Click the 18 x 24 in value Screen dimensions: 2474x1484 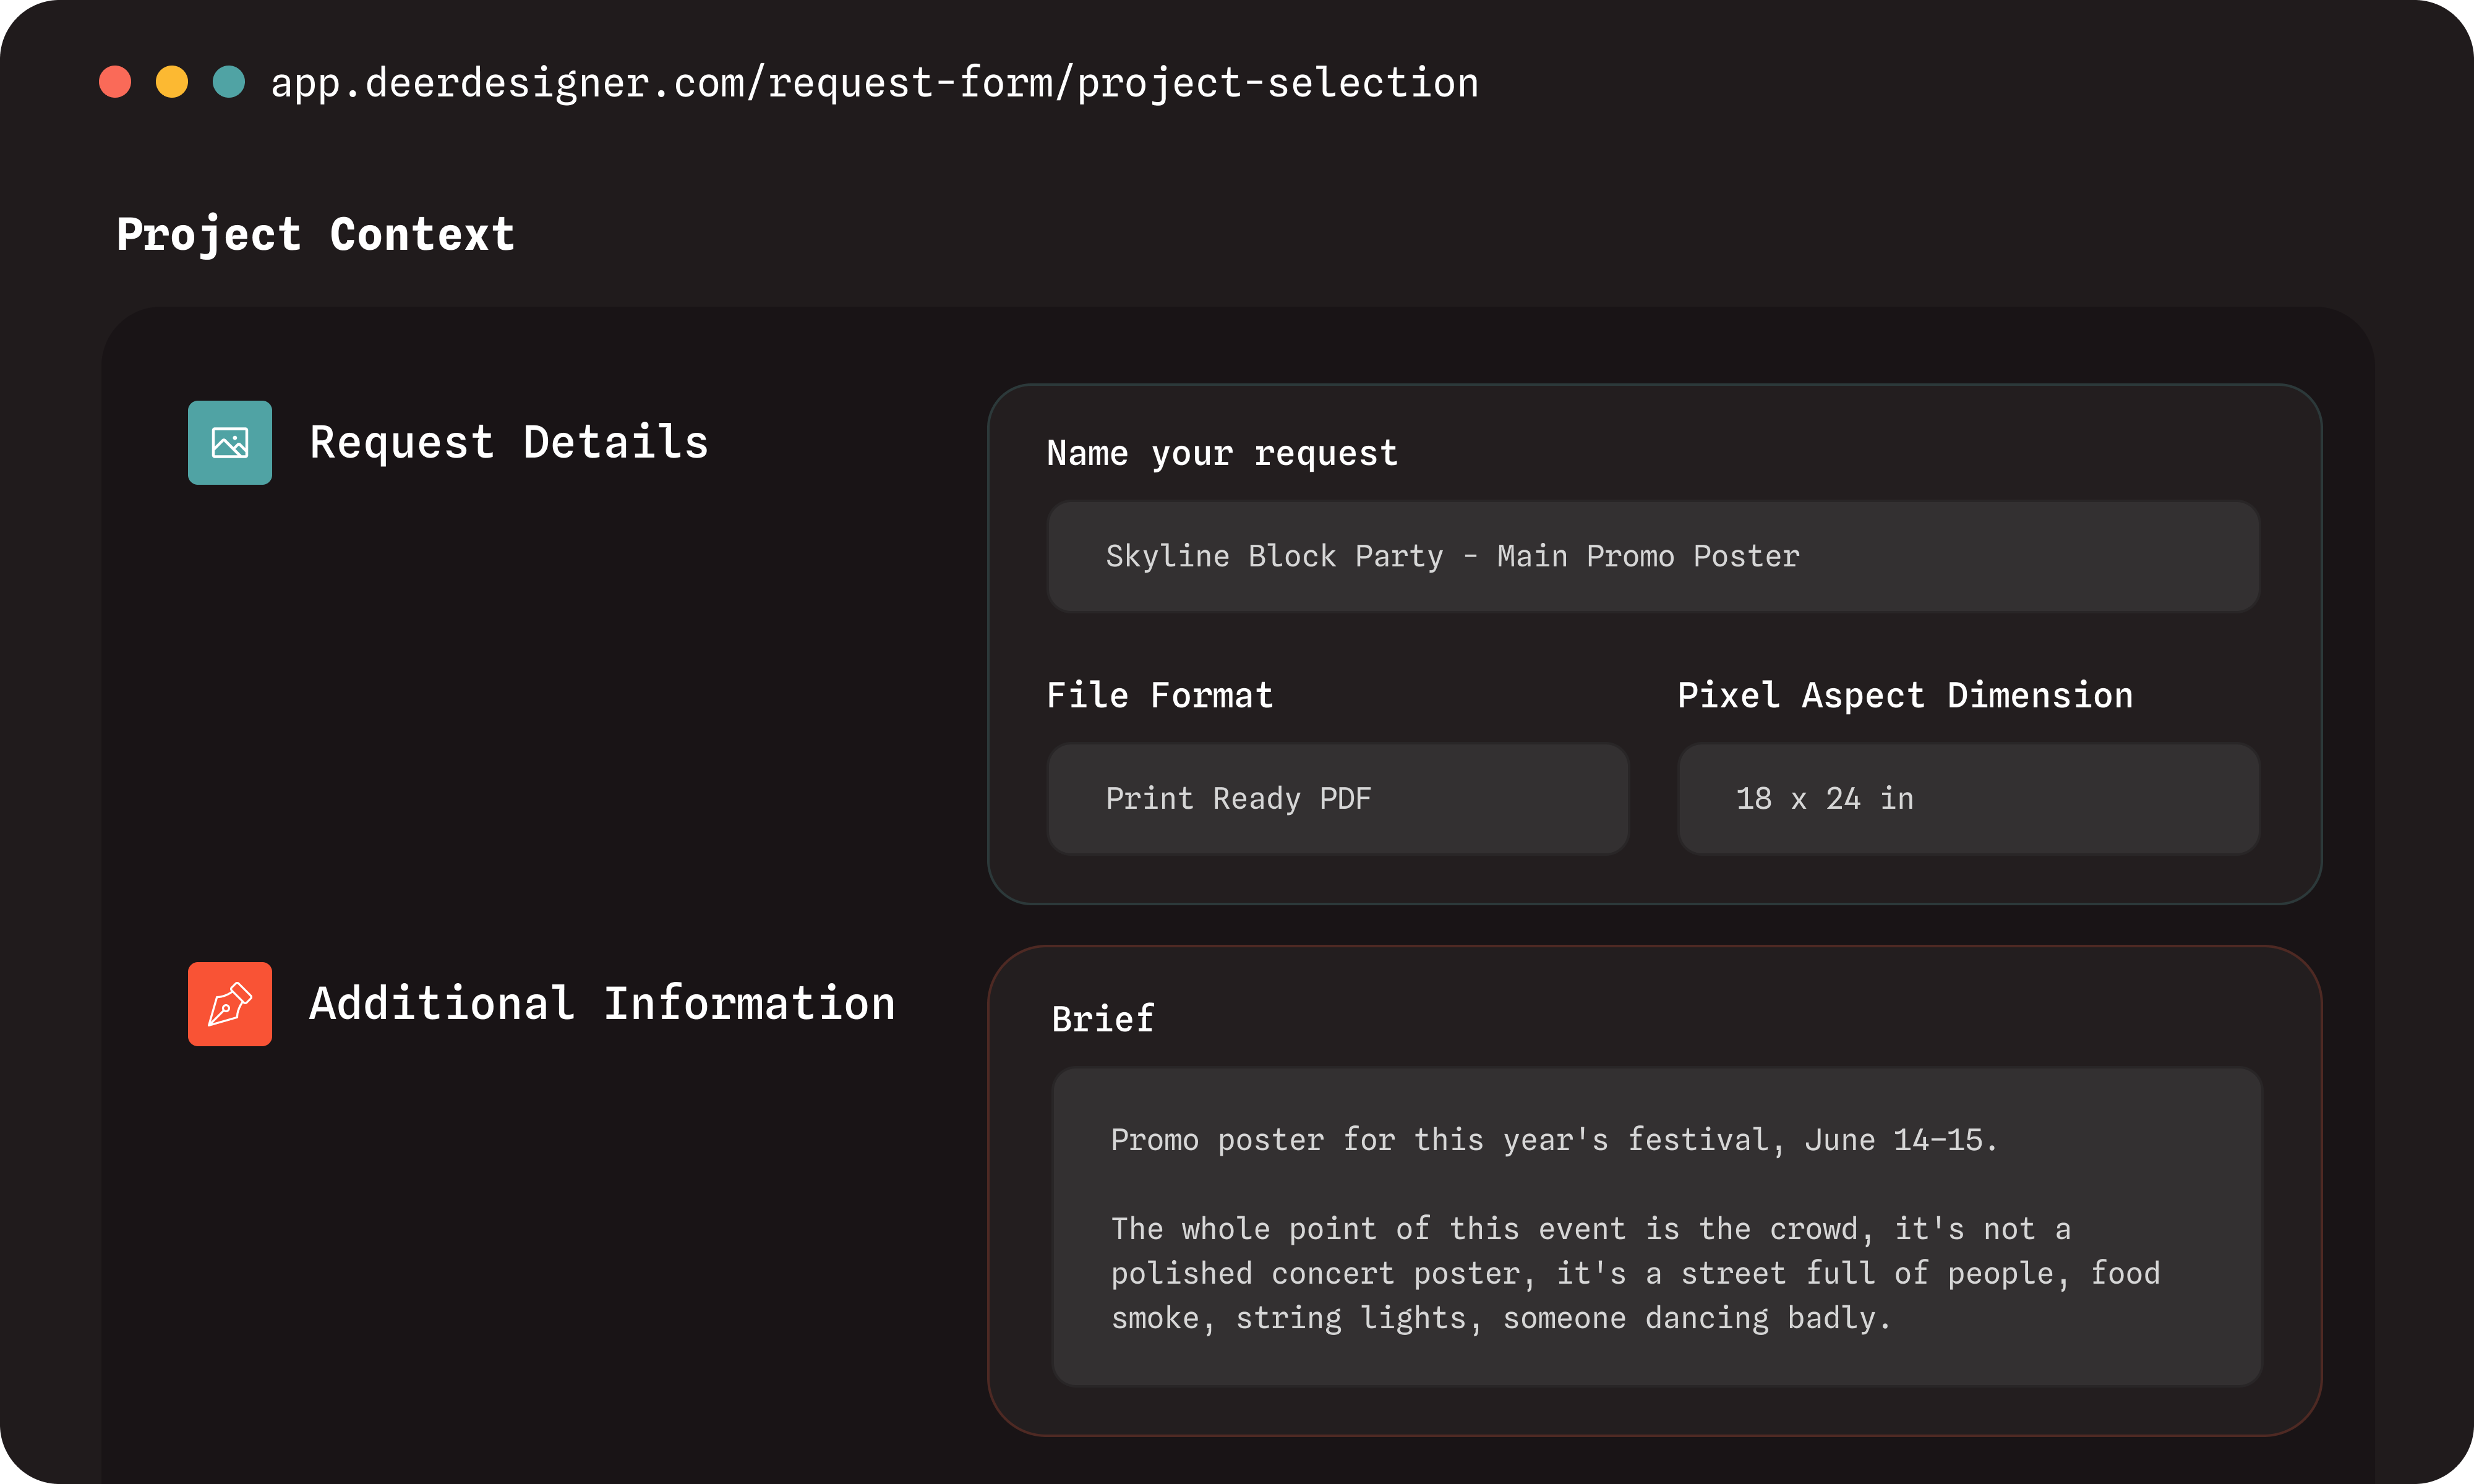point(1825,798)
